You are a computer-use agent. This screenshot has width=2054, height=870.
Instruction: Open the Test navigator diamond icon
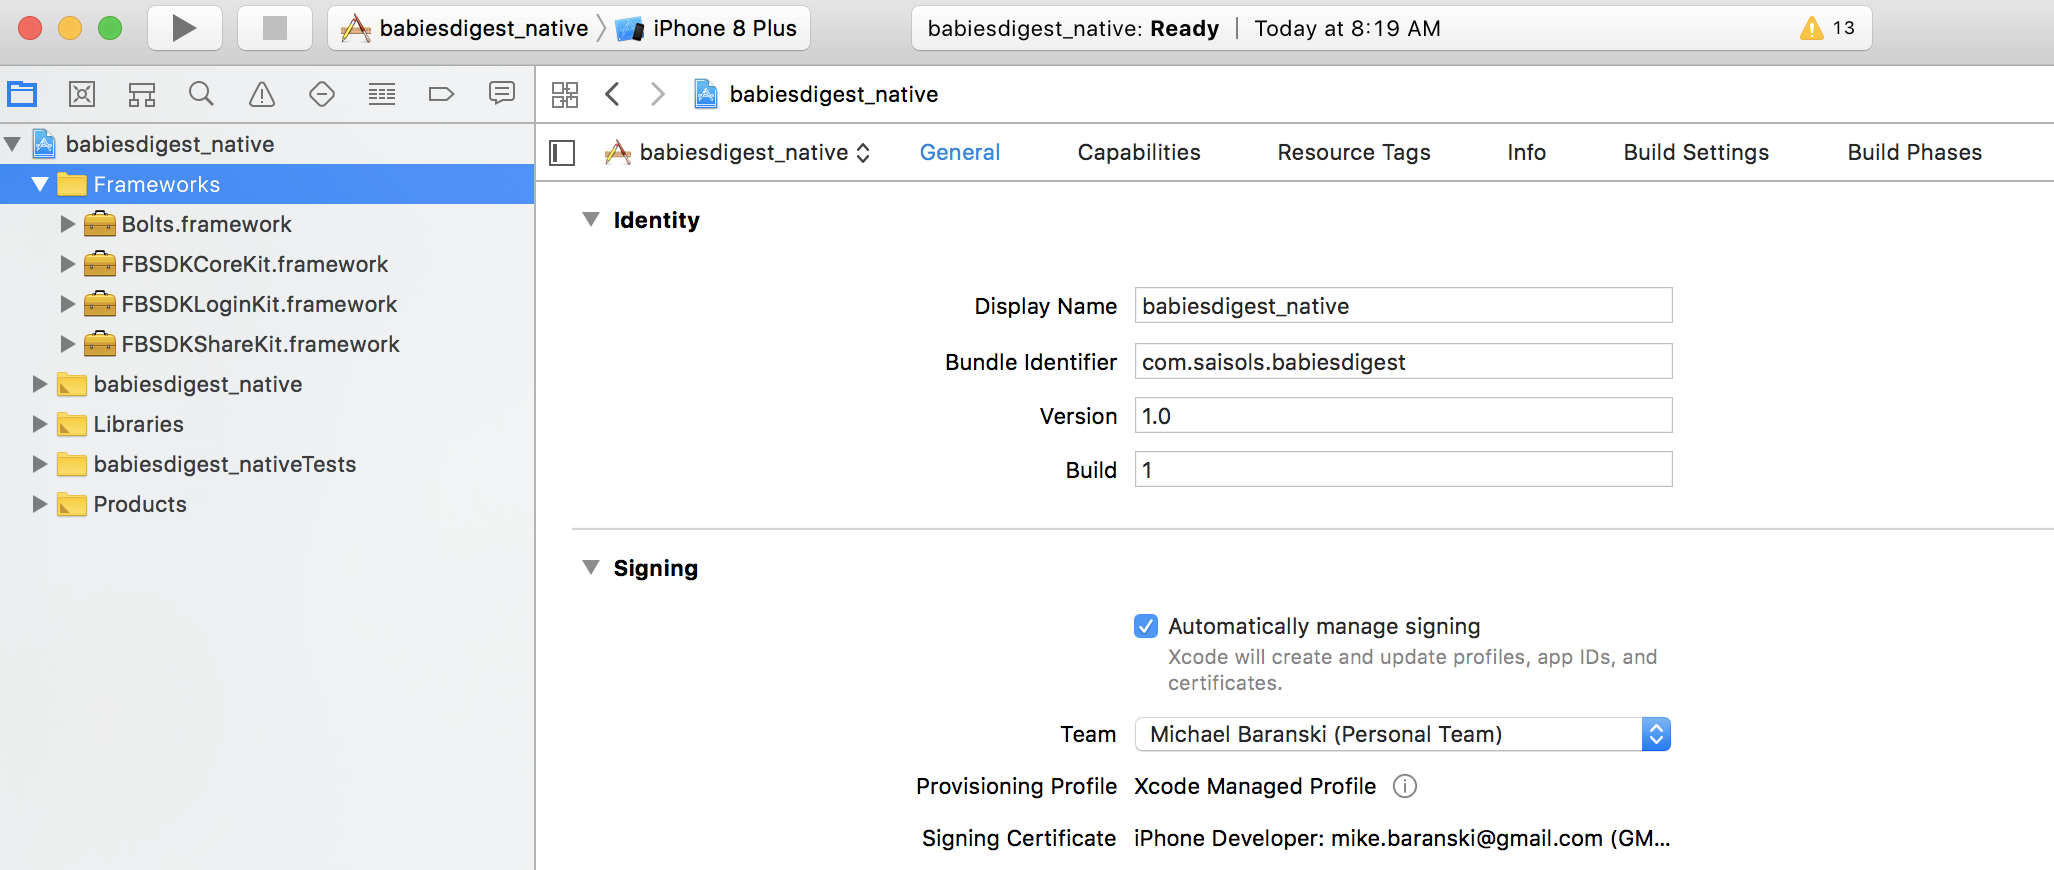(322, 94)
